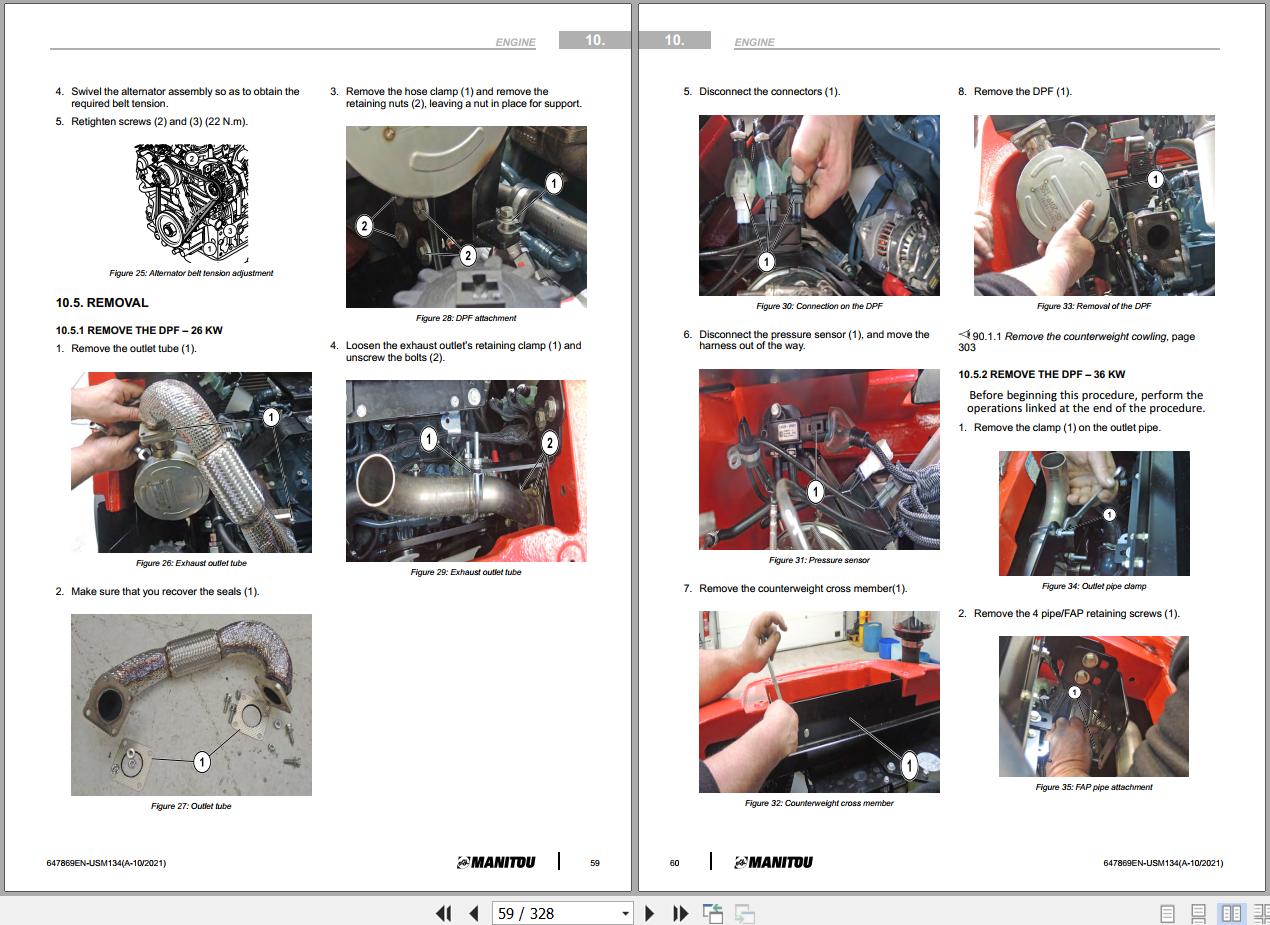Click text 'Remove the DPF (1).'
Image resolution: width=1270 pixels, height=925 pixels.
(x=1023, y=92)
